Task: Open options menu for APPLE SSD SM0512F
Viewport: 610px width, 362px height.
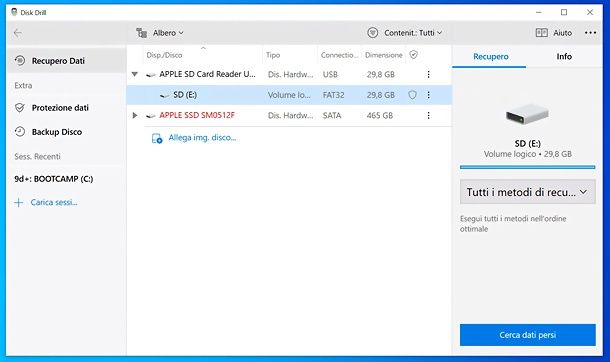Action: 428,115
